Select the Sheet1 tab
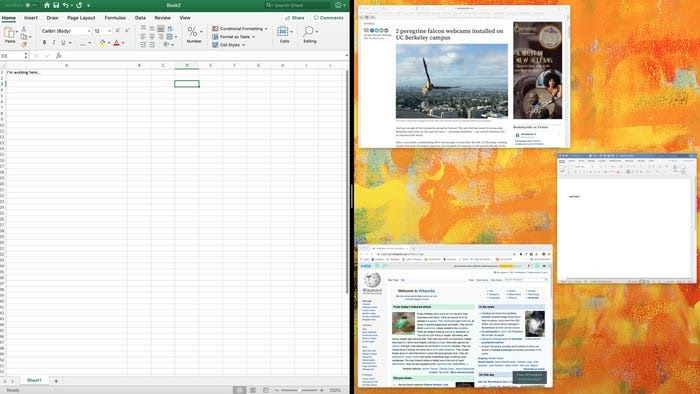Image resolution: width=700 pixels, height=394 pixels. 34,381
